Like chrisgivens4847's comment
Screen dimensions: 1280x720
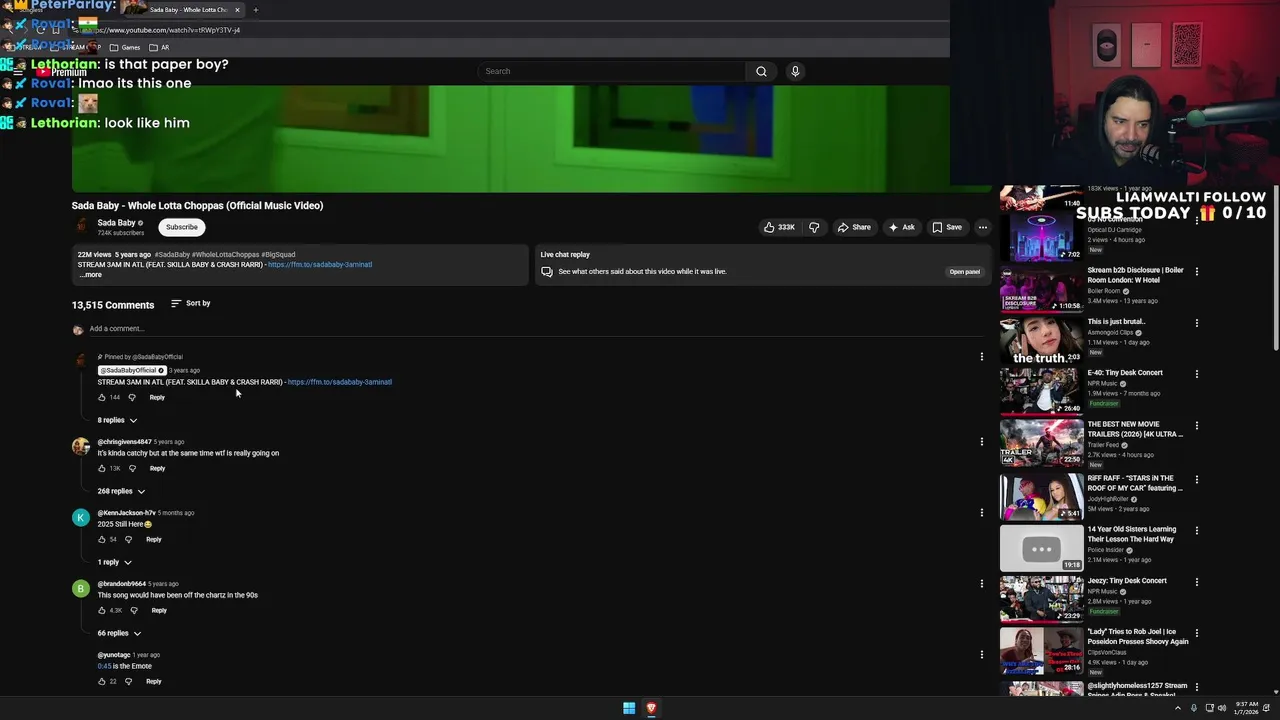(x=102, y=468)
